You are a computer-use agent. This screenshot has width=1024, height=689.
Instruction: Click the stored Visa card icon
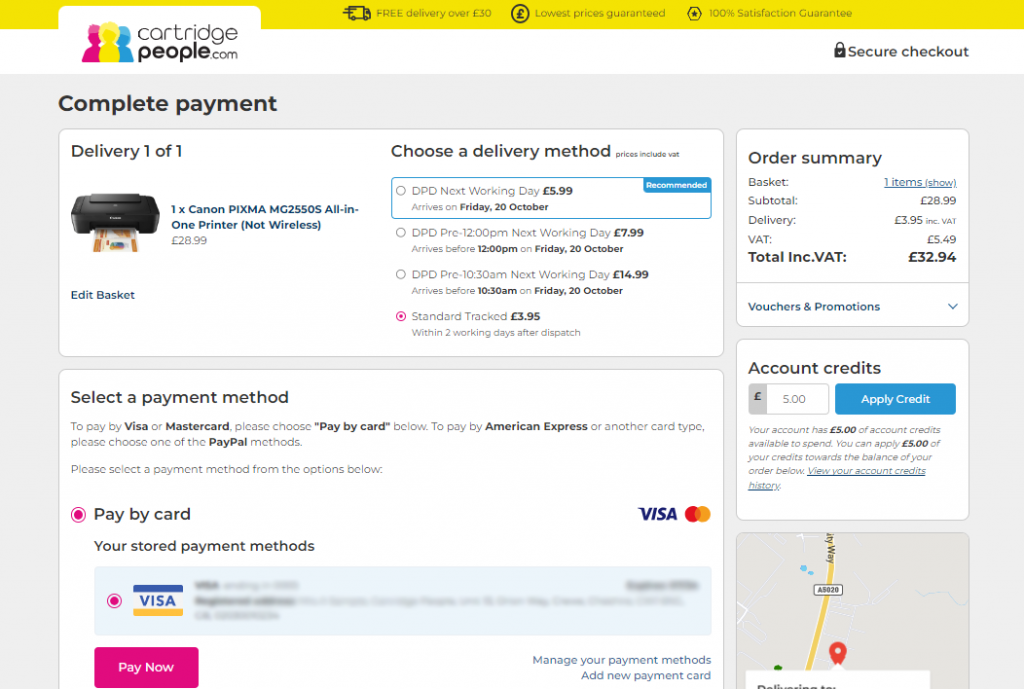[157, 601]
